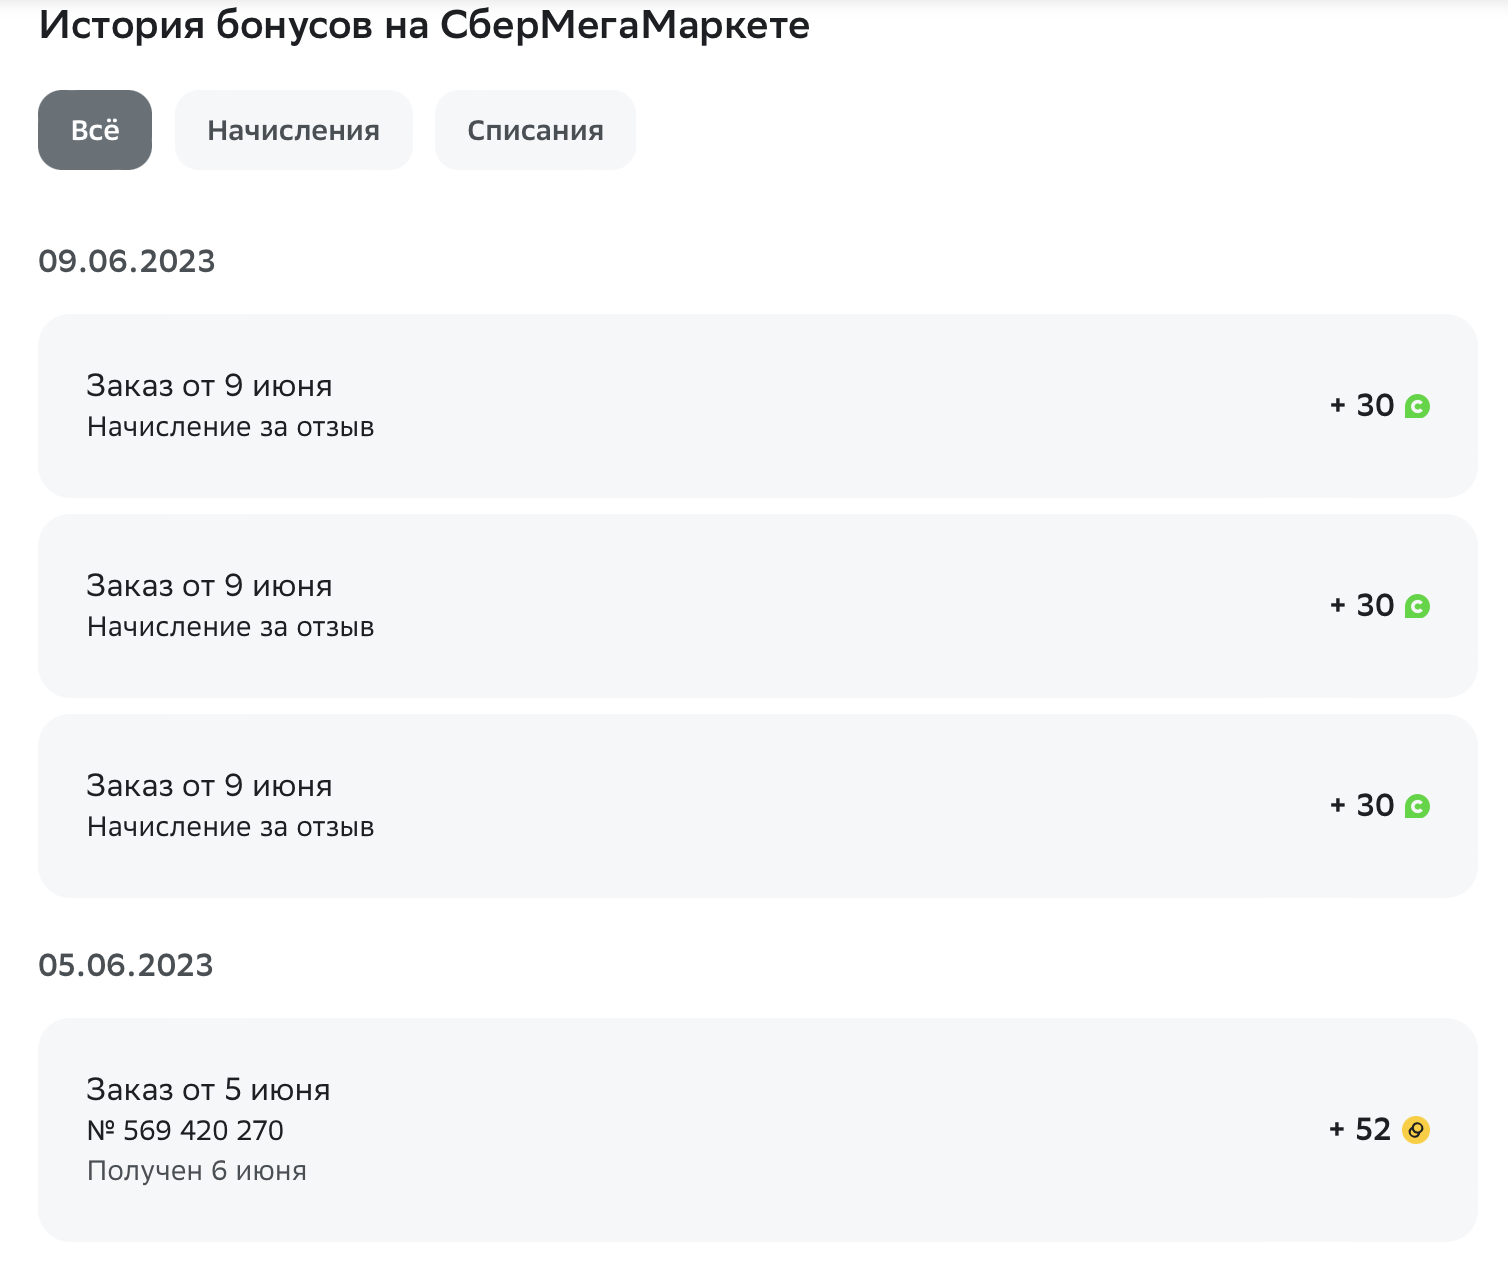The height and width of the screenshot is (1282, 1508).
Task: Click the green bonus icon in the first 9 июня card
Action: coord(1417,406)
